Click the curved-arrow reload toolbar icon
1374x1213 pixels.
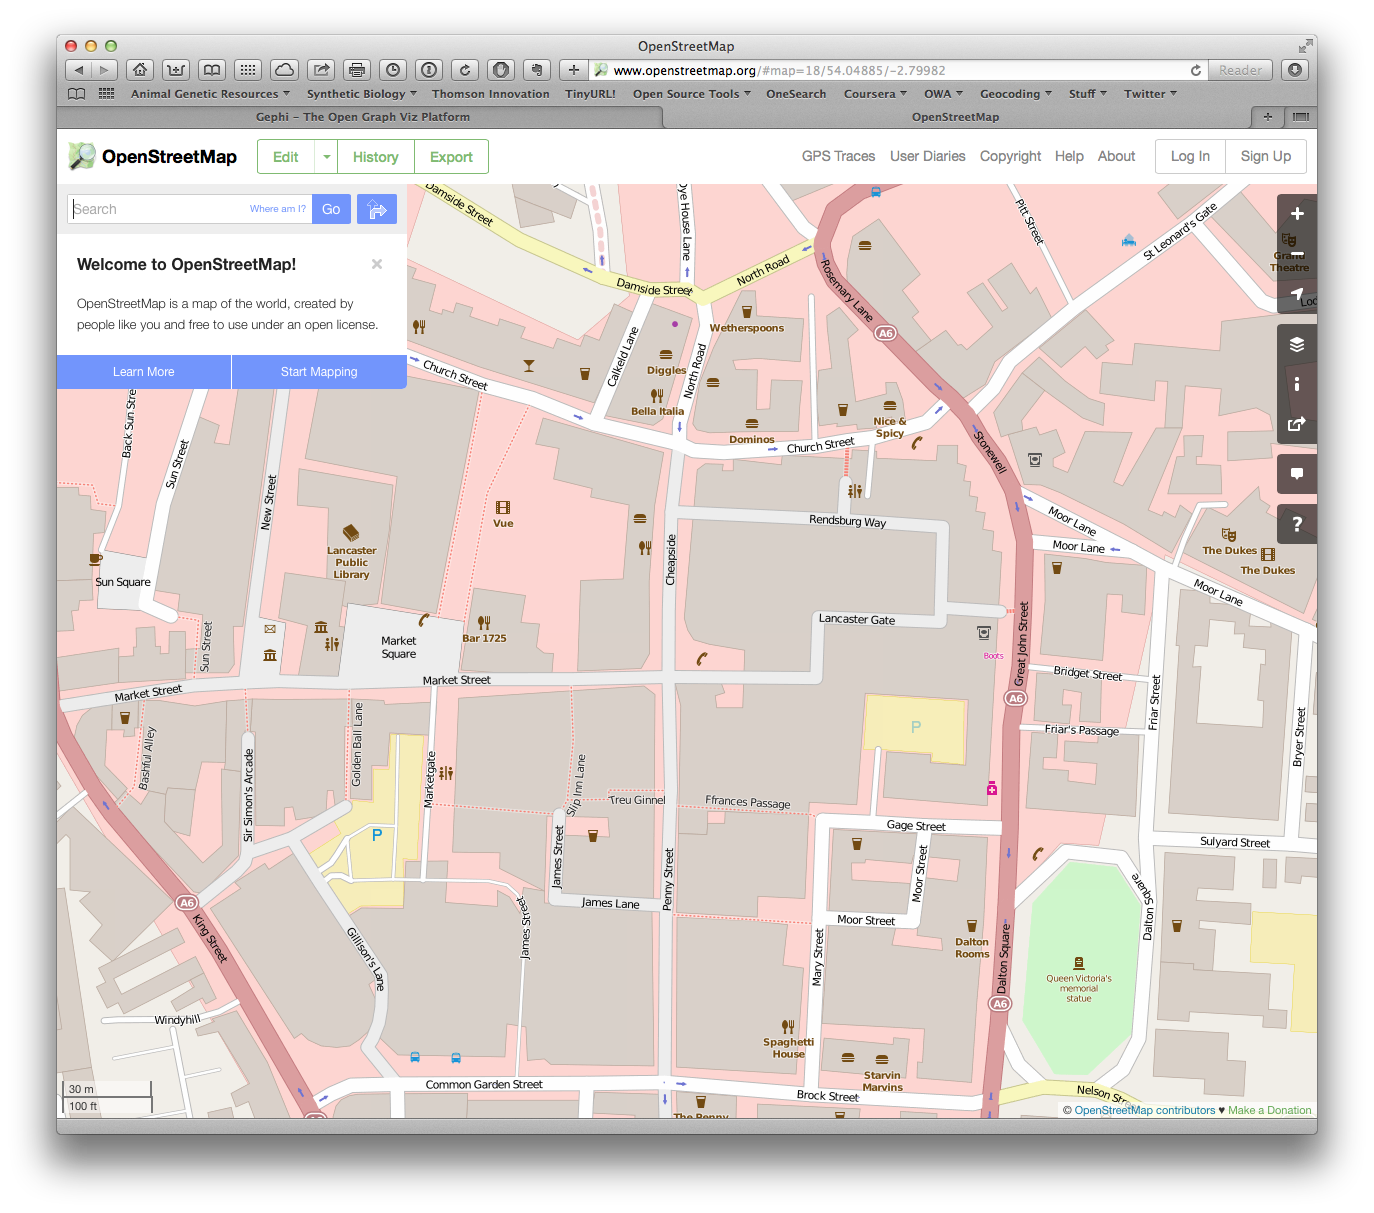coord(465,70)
